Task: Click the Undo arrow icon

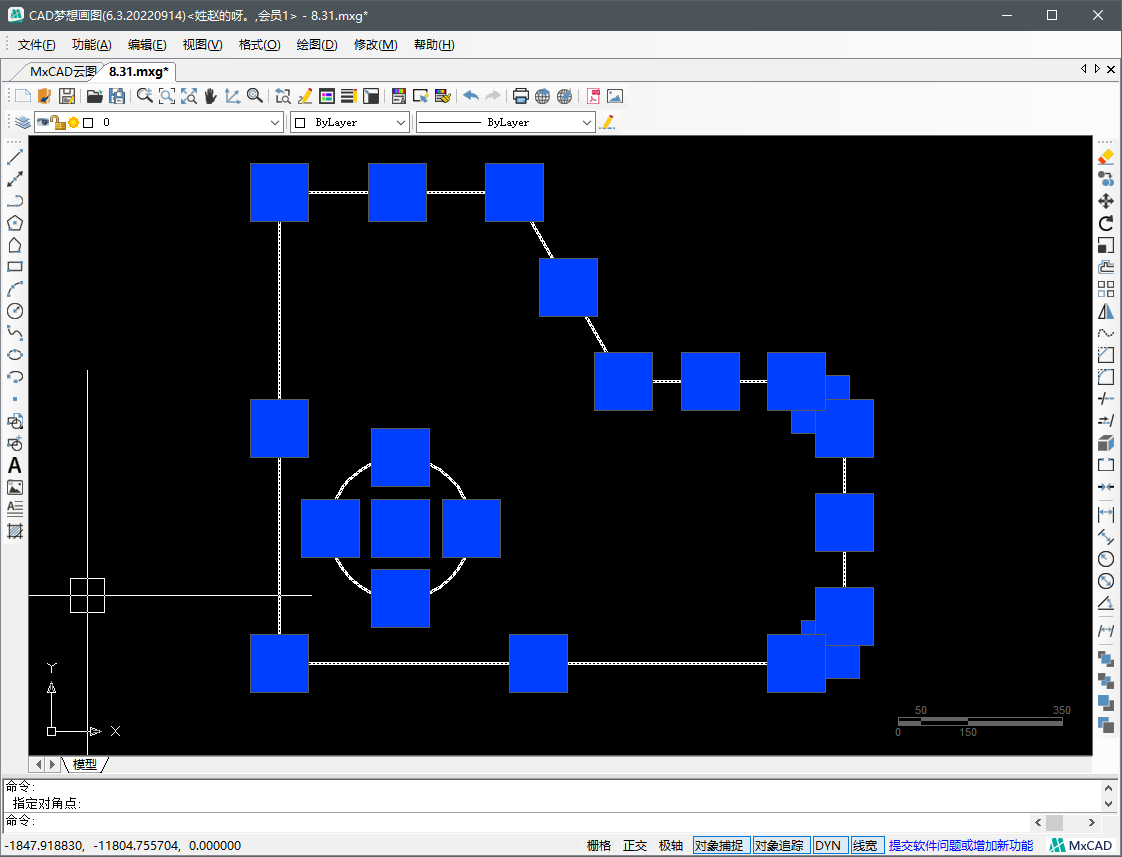Action: (471, 96)
